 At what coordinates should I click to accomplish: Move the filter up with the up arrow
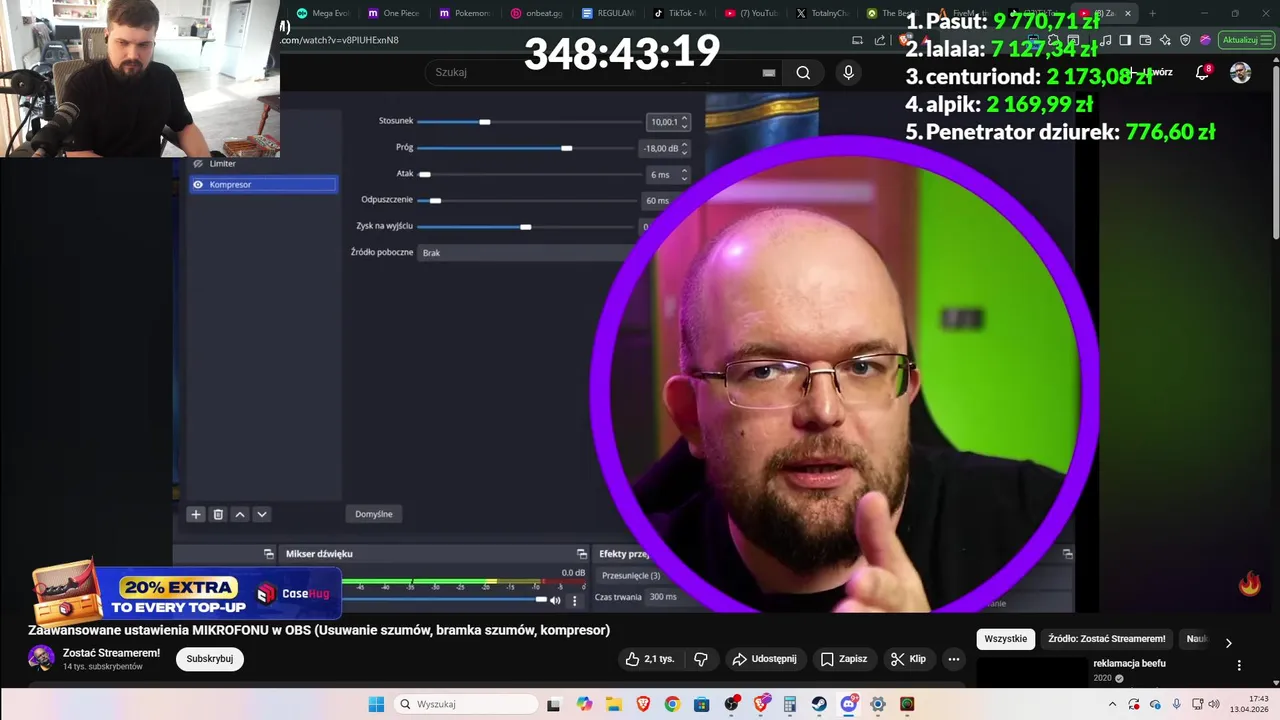[x=240, y=514]
